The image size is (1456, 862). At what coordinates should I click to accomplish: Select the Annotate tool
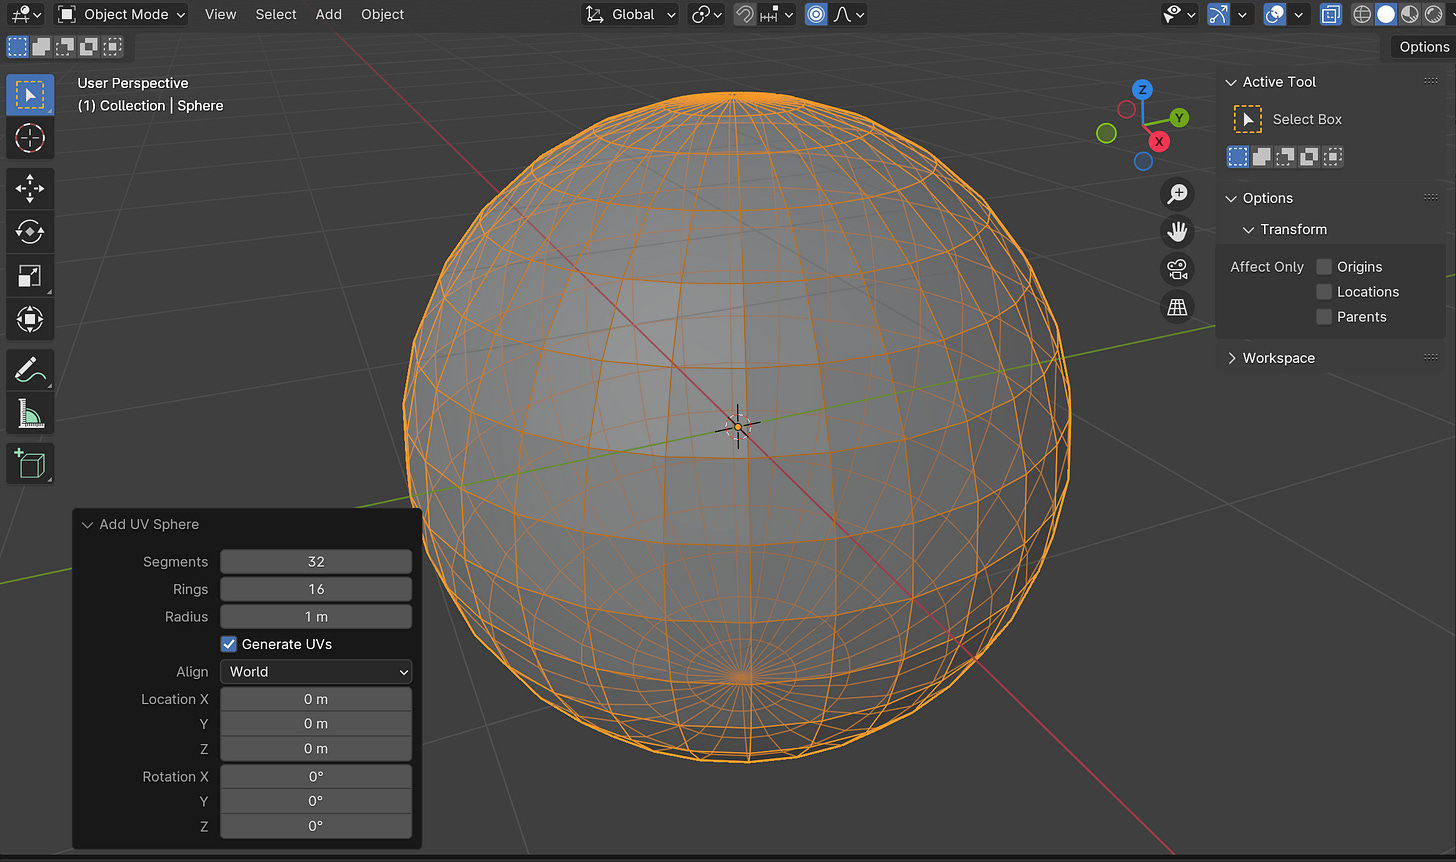(x=30, y=370)
